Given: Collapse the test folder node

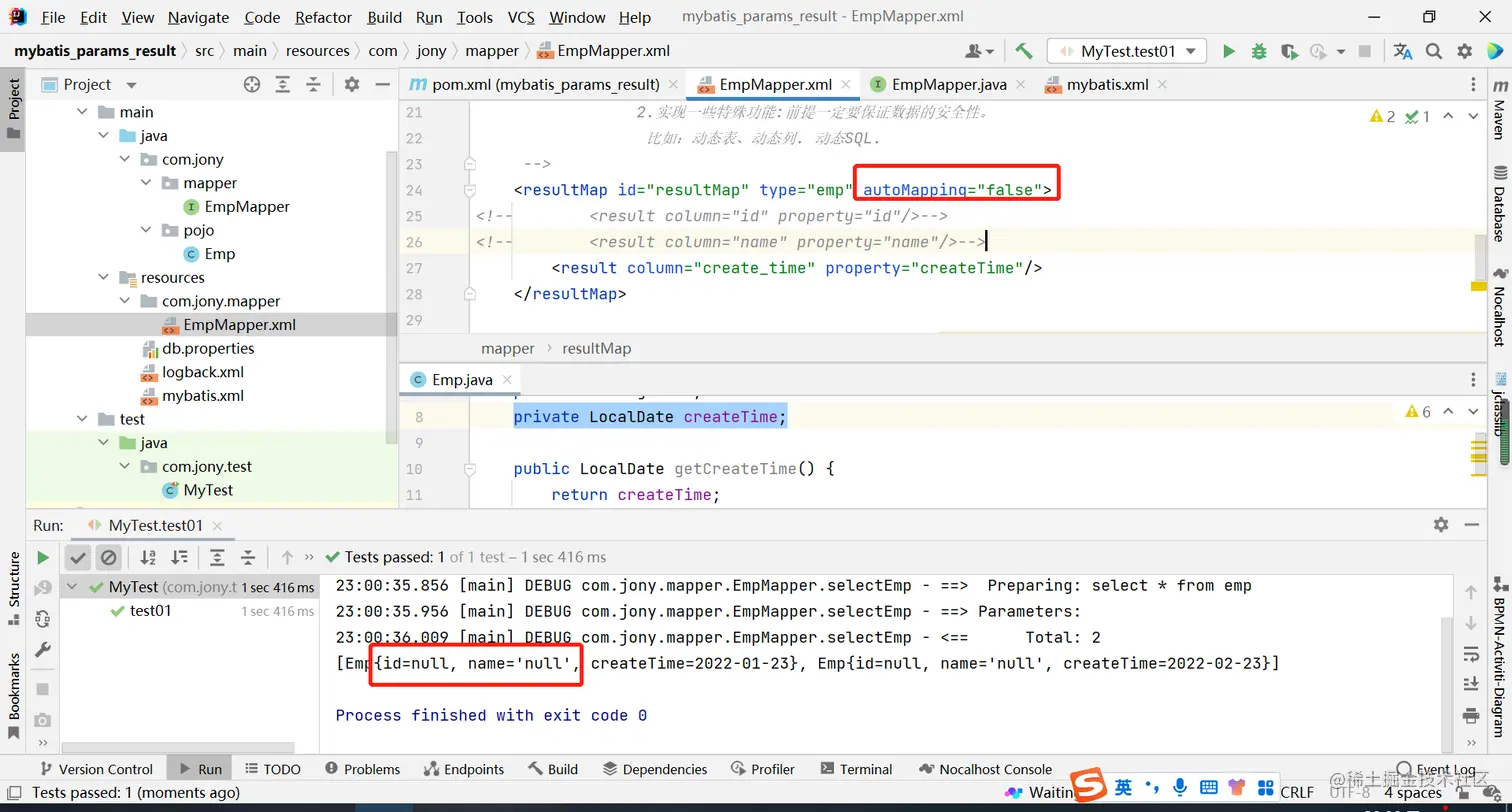Looking at the screenshot, I should coord(83,419).
